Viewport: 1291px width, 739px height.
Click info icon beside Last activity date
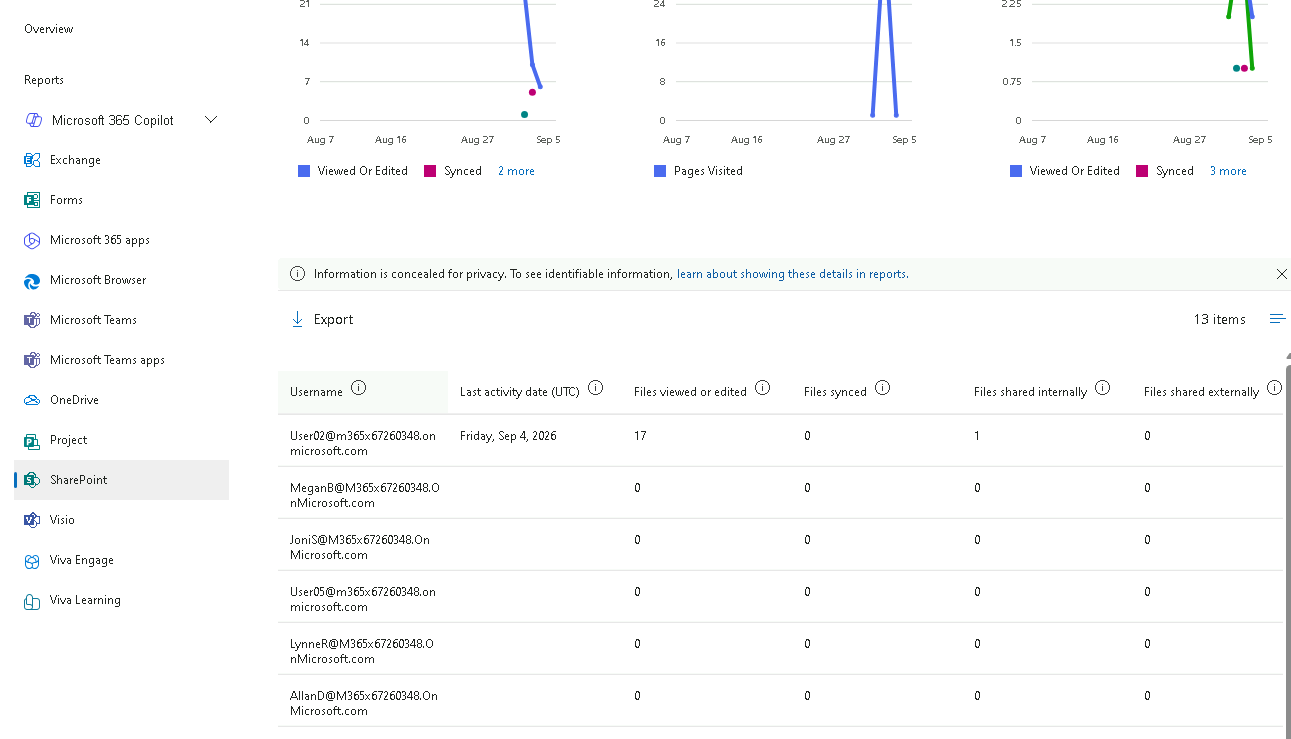click(596, 388)
